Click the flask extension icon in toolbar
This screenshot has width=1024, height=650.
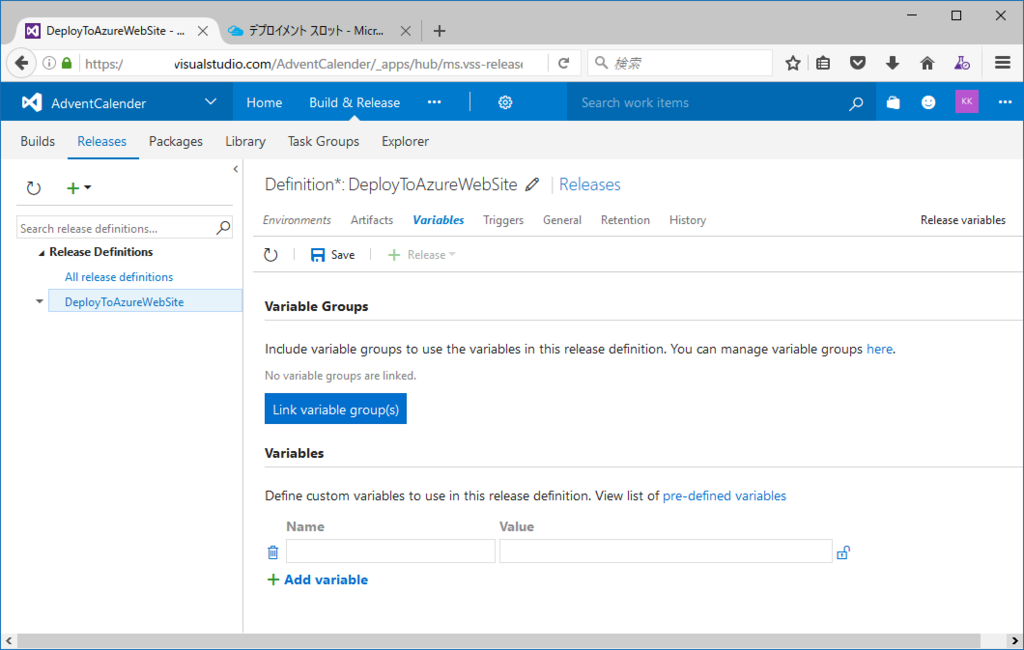point(961,63)
